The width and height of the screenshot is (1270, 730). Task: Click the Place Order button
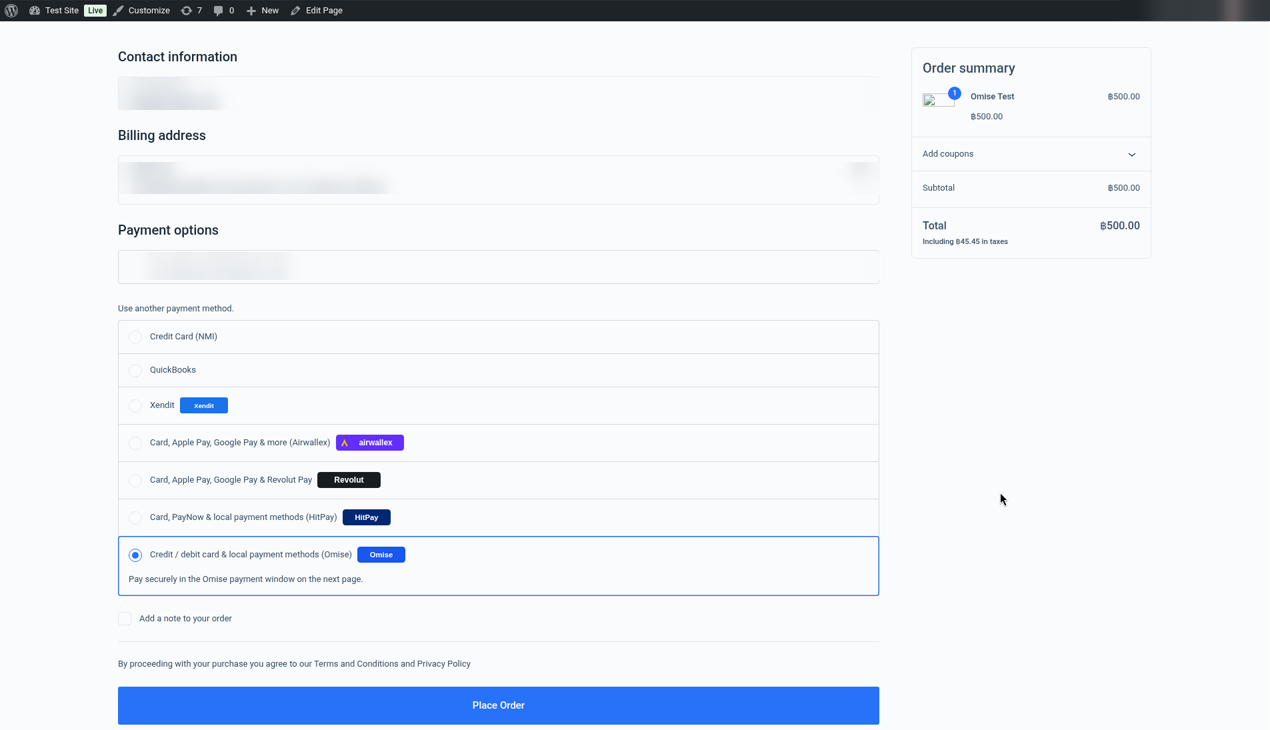point(498,706)
